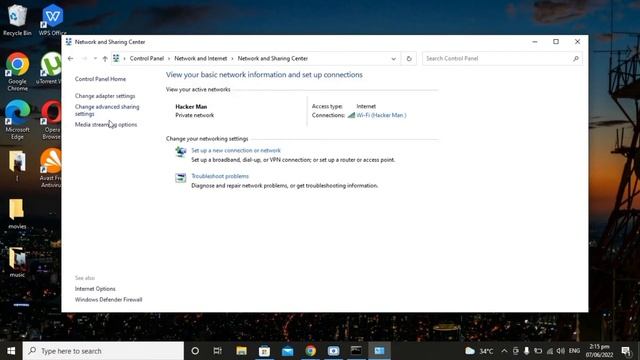Launch Microsoft Edge from desktop
This screenshot has width=640, height=360.
point(17,120)
